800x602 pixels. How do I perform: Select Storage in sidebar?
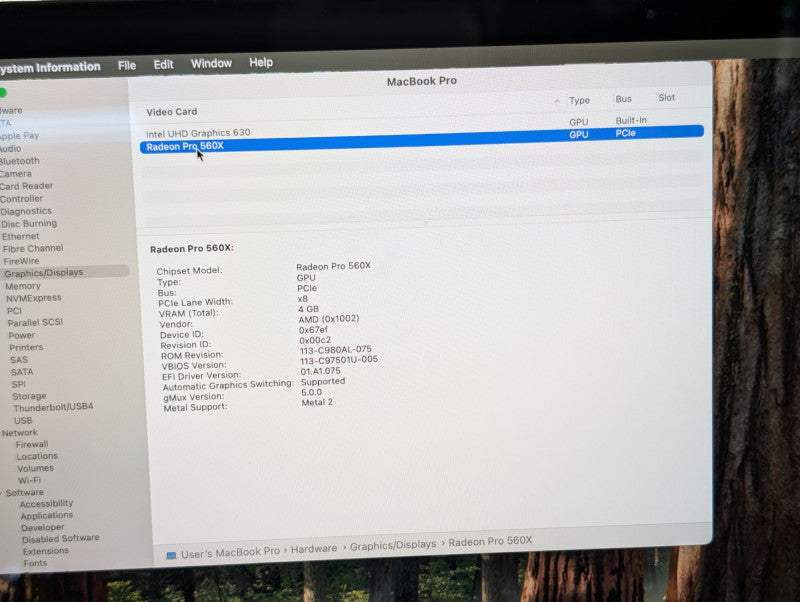29,396
